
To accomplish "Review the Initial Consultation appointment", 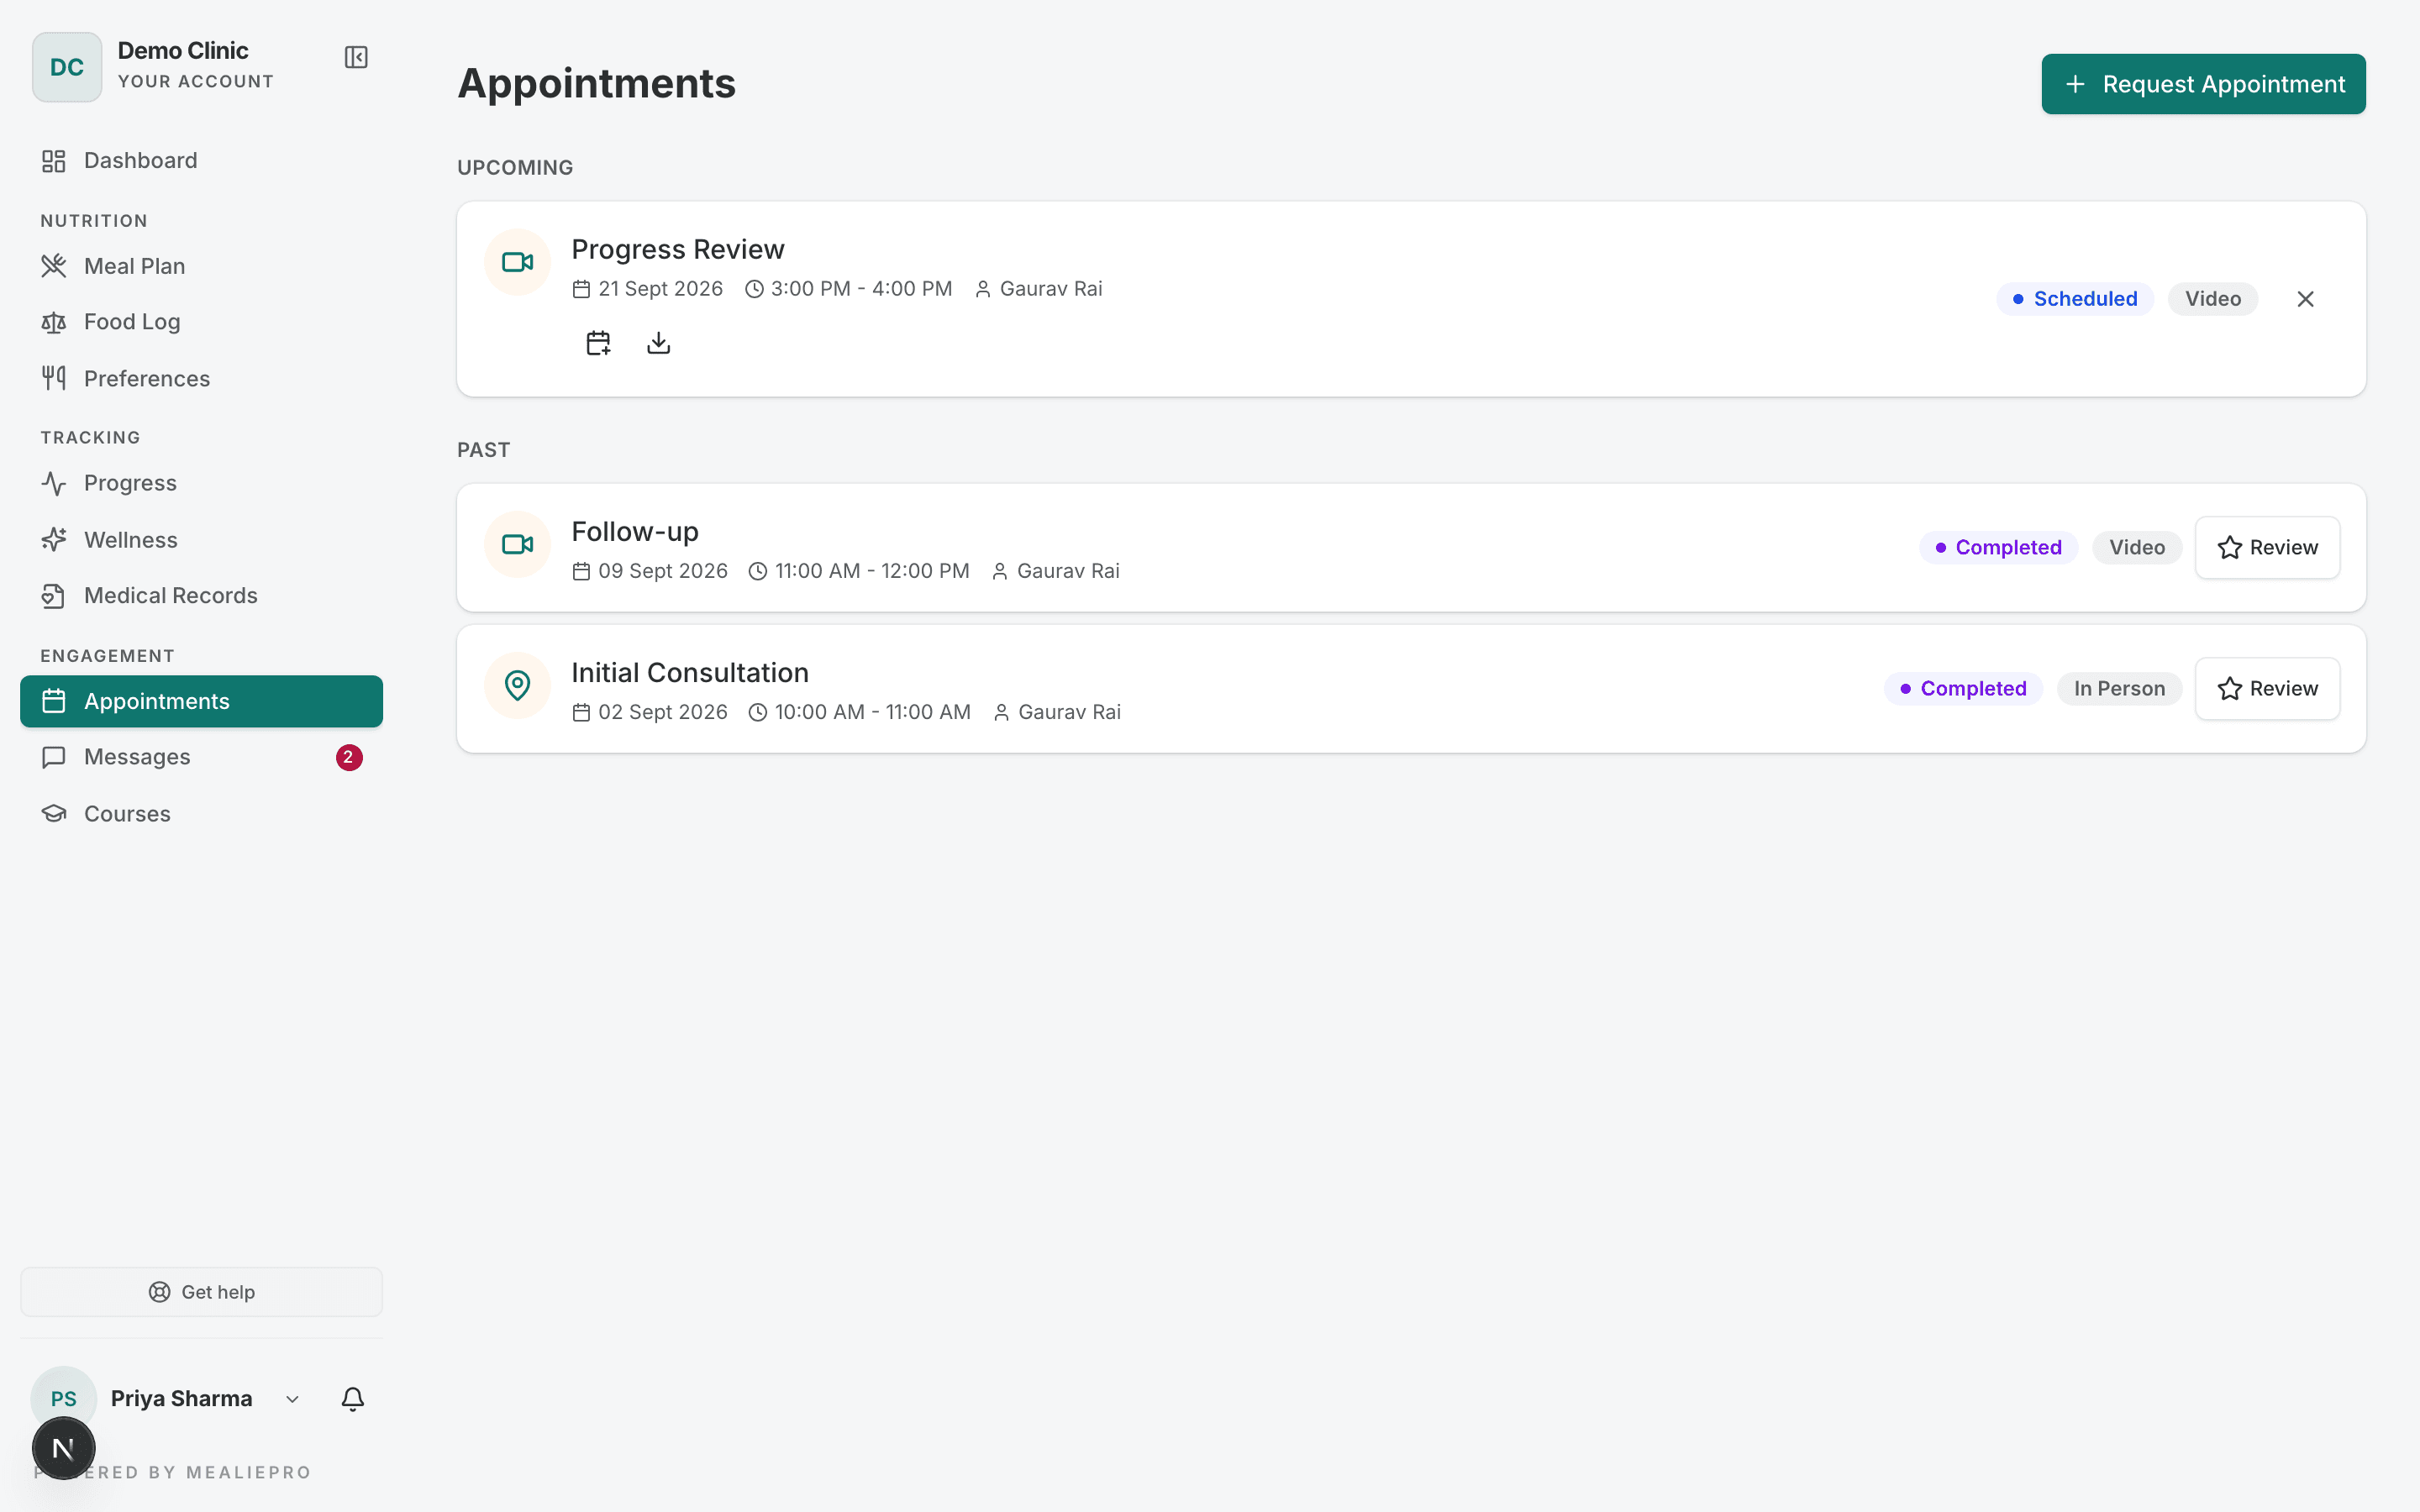I will 2267,688.
